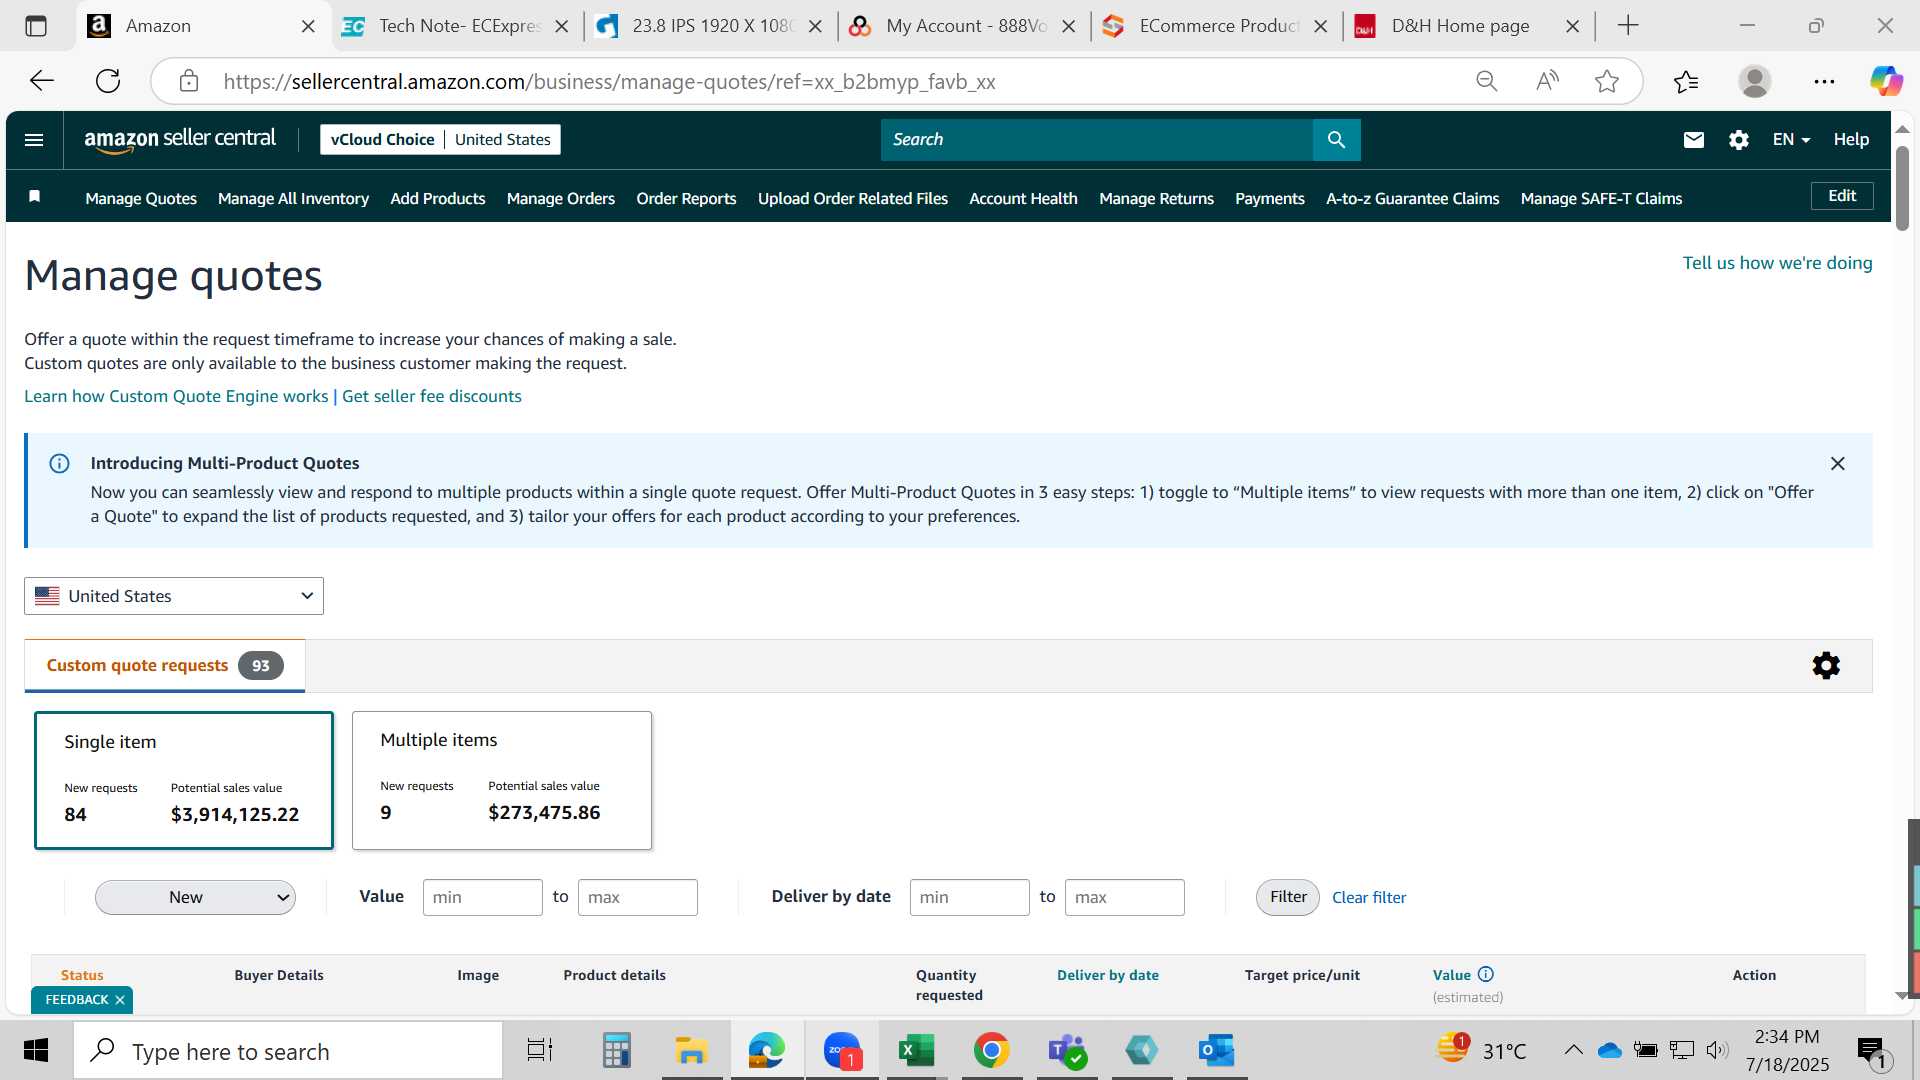Open Windows Start menu
This screenshot has height=1080, width=1920.
click(36, 1051)
